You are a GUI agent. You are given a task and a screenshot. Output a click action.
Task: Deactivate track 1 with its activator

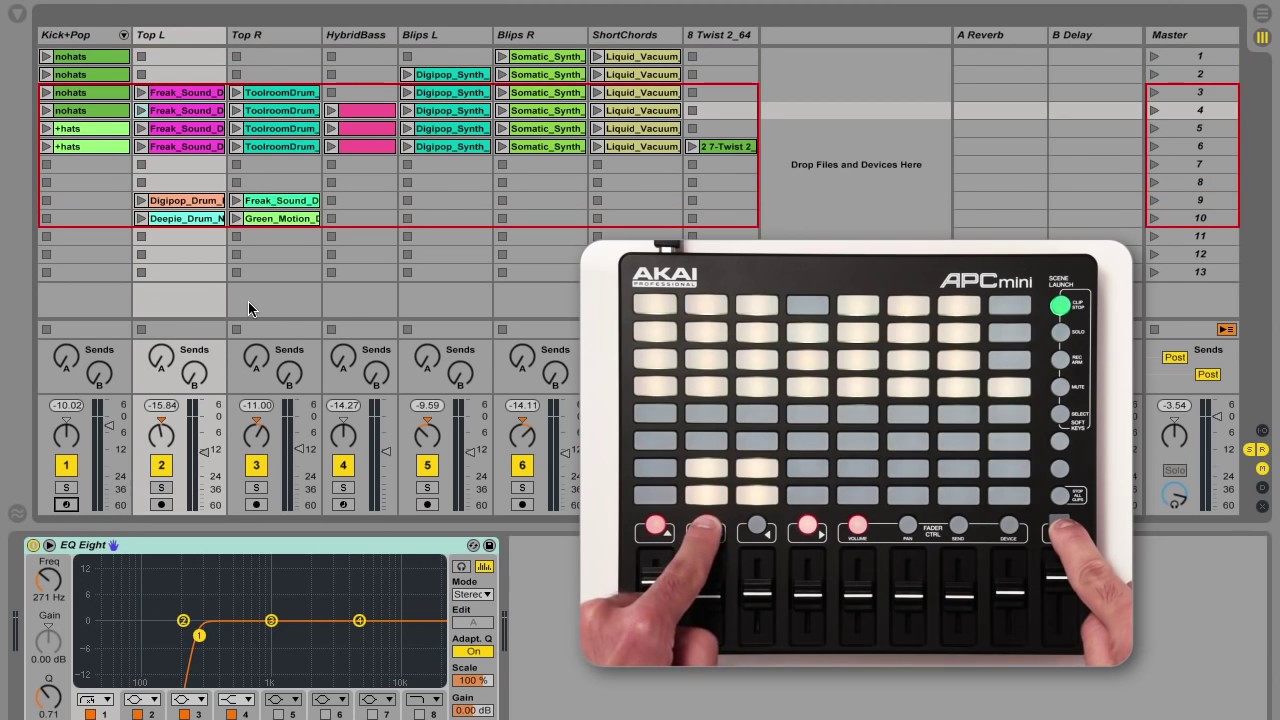click(x=66, y=465)
